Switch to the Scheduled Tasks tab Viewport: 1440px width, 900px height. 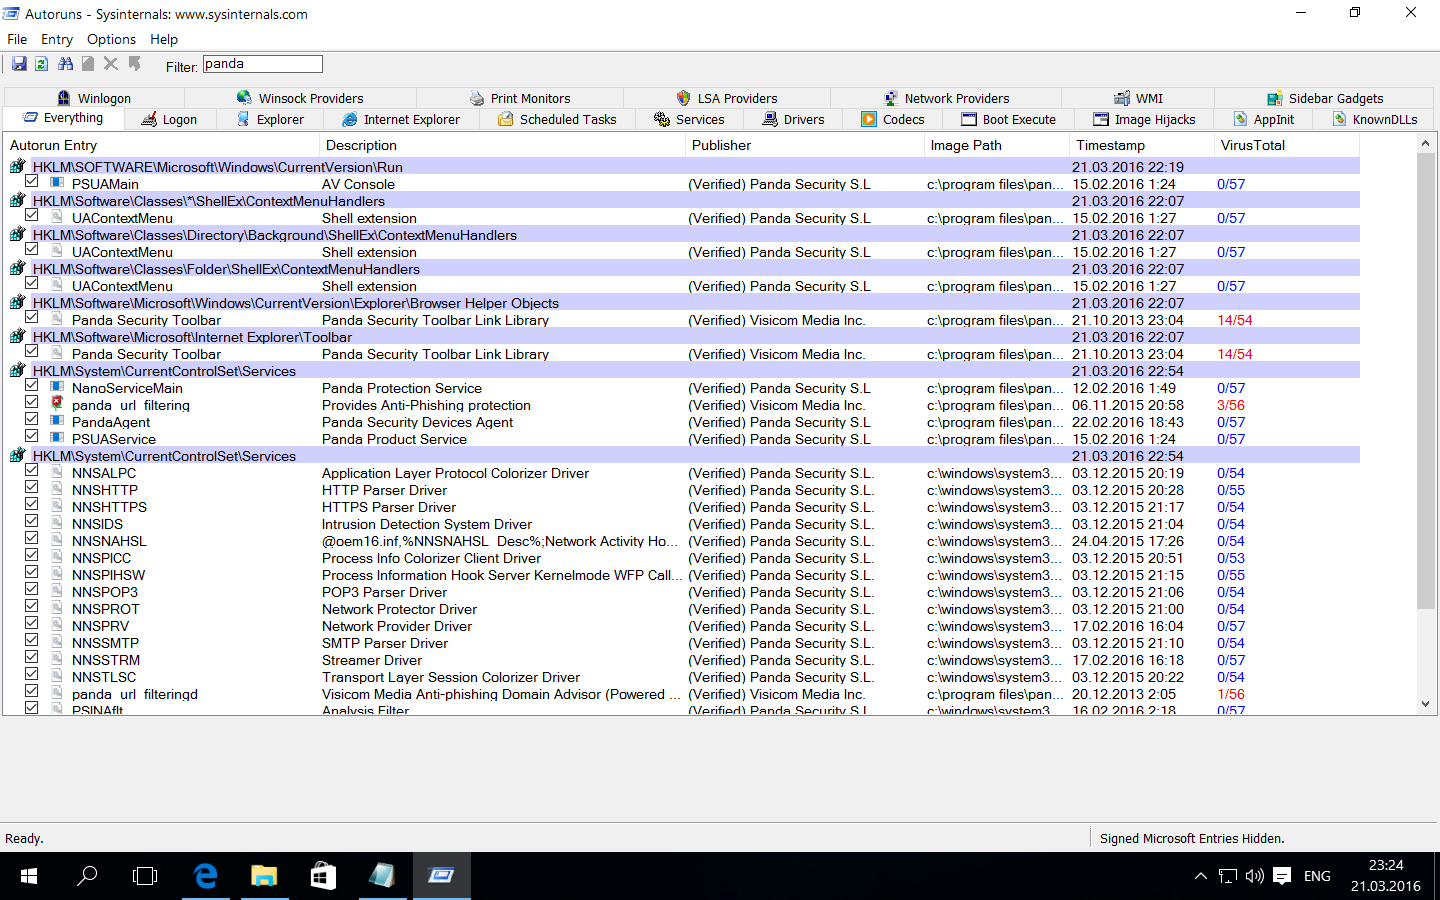(557, 119)
